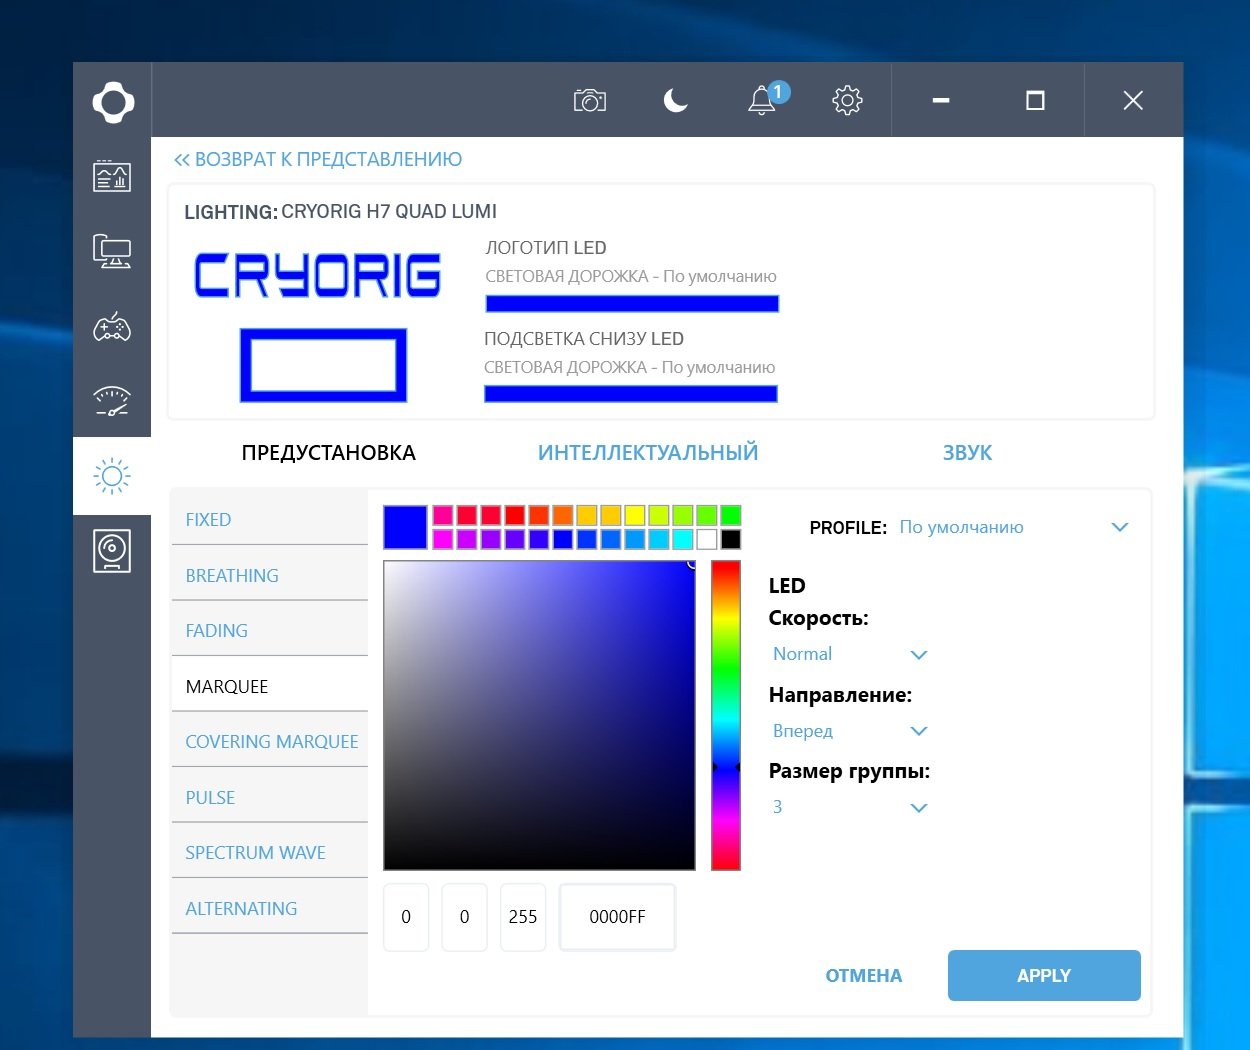Screen dimensions: 1250x1050
Task: Click the vertical rainbow hue slider
Action: coord(726,715)
